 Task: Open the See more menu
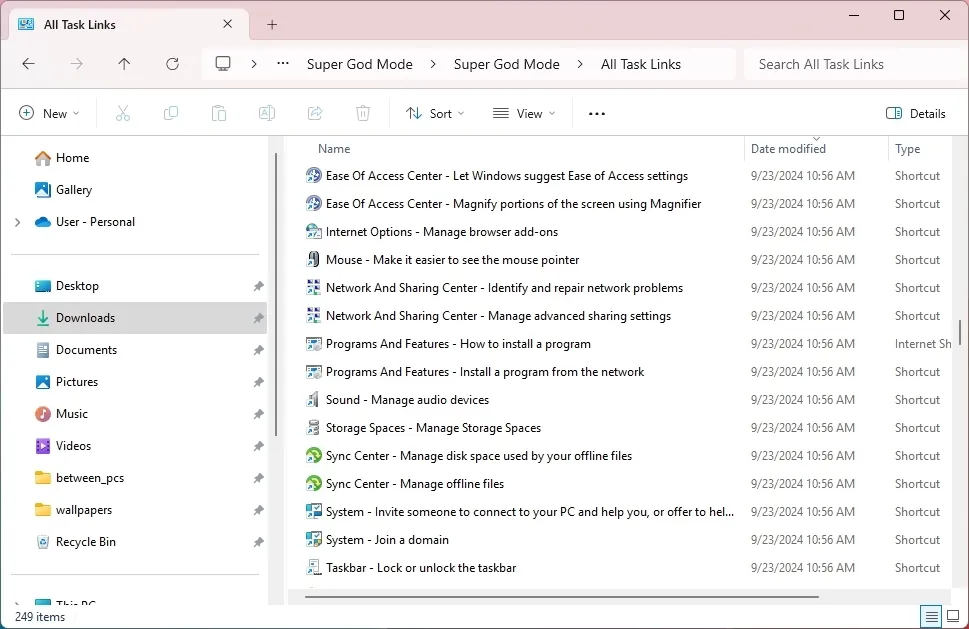[596, 113]
